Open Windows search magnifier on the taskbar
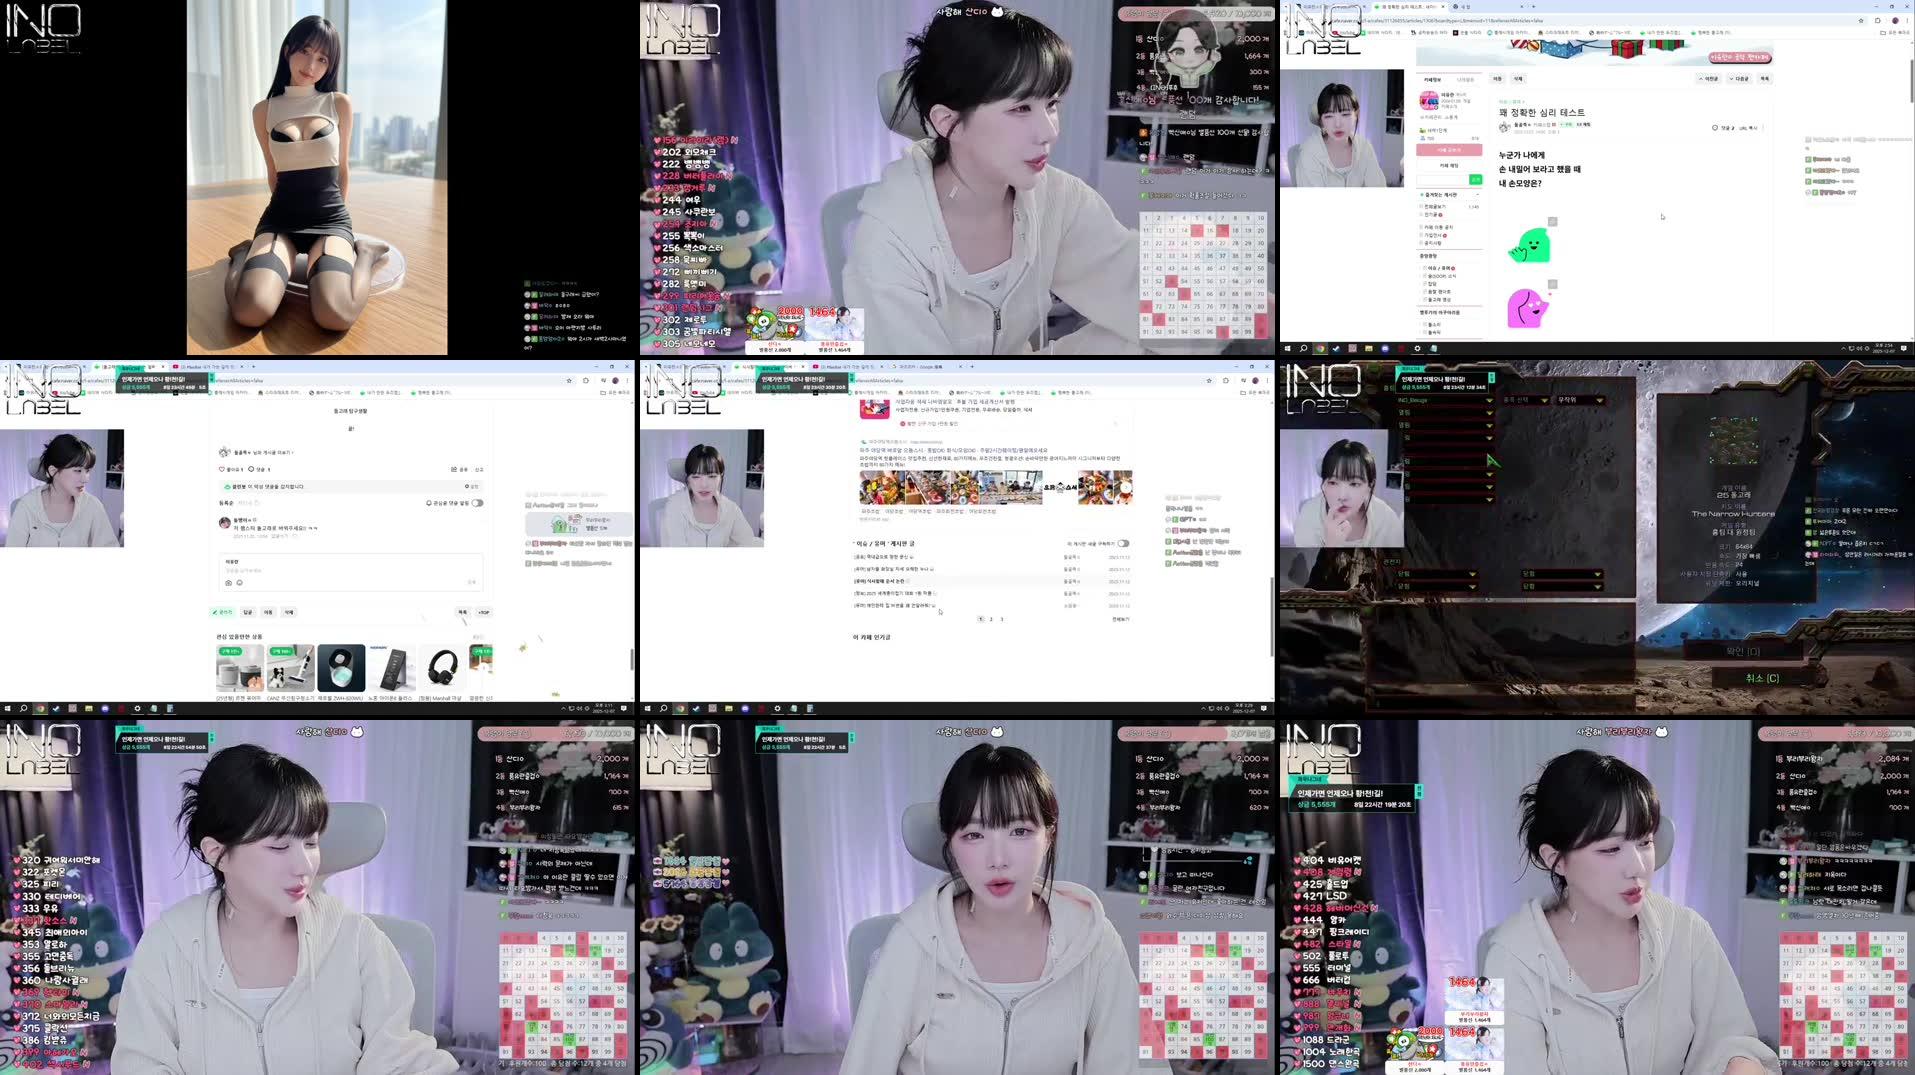 (1301, 349)
